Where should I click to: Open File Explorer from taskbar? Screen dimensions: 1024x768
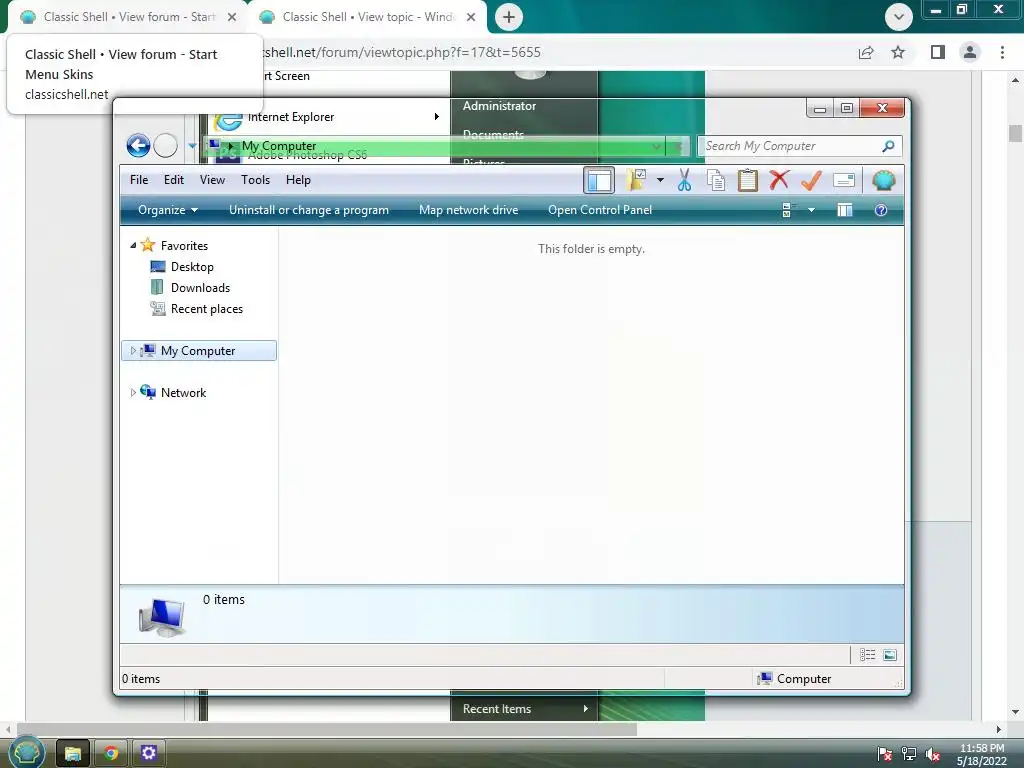click(x=72, y=754)
